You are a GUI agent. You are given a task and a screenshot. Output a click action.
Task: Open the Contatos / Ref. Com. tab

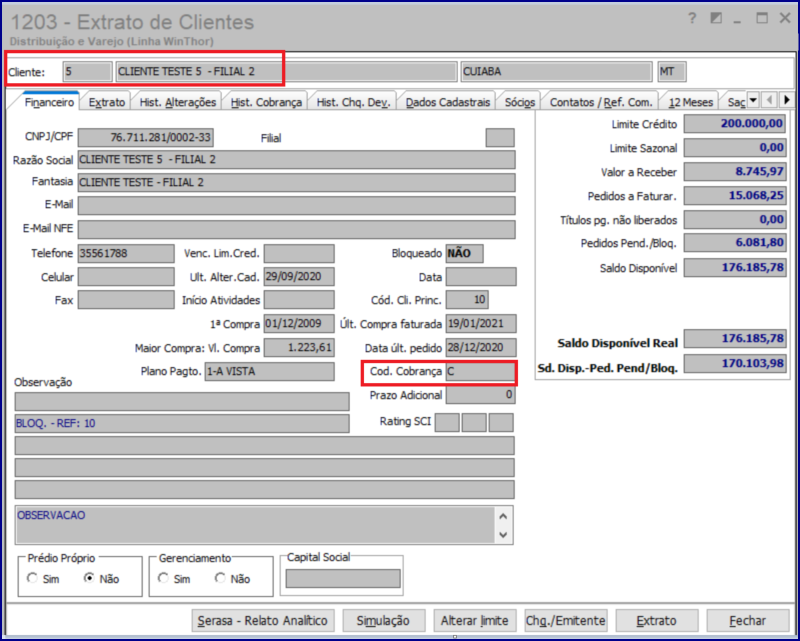tap(601, 102)
